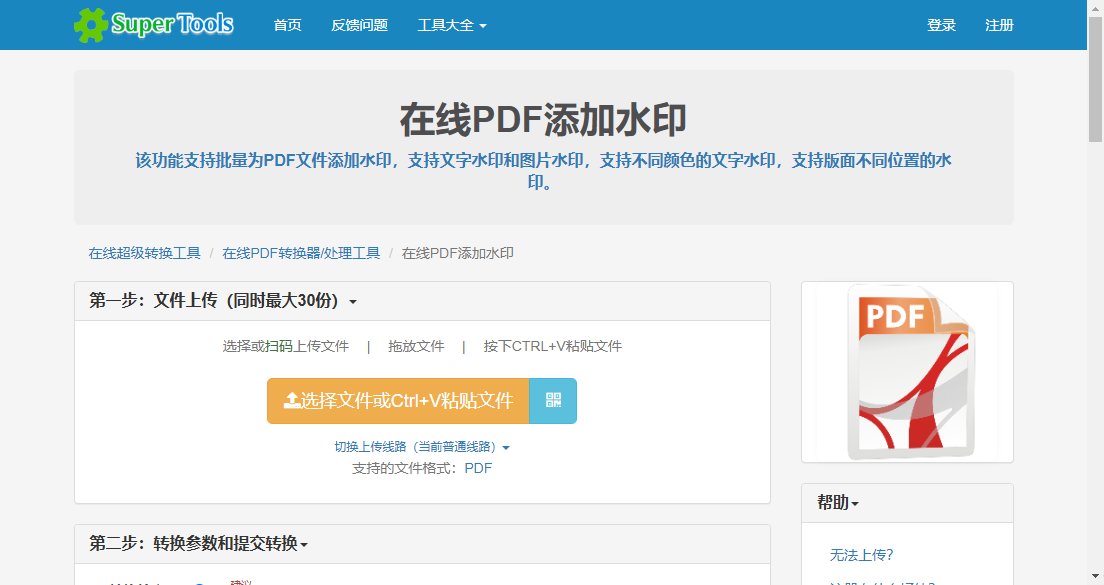Open the QR code scan upload option

[x=553, y=400]
